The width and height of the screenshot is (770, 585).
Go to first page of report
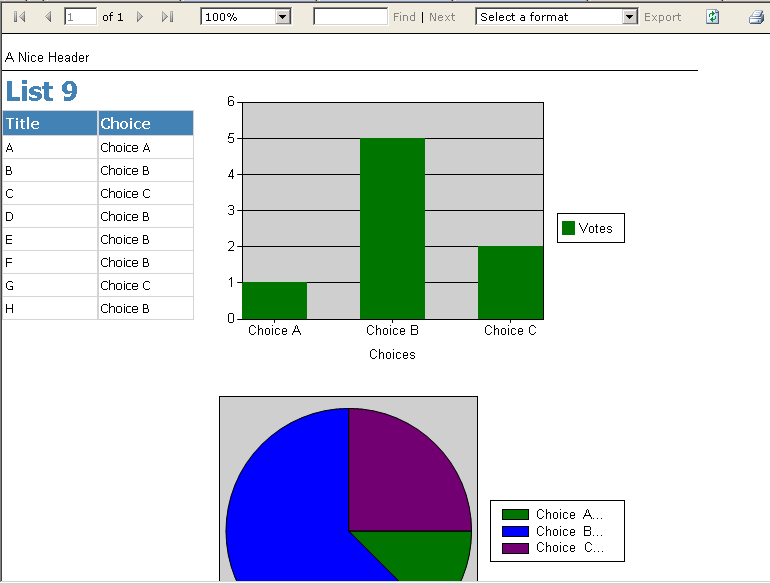tap(20, 17)
